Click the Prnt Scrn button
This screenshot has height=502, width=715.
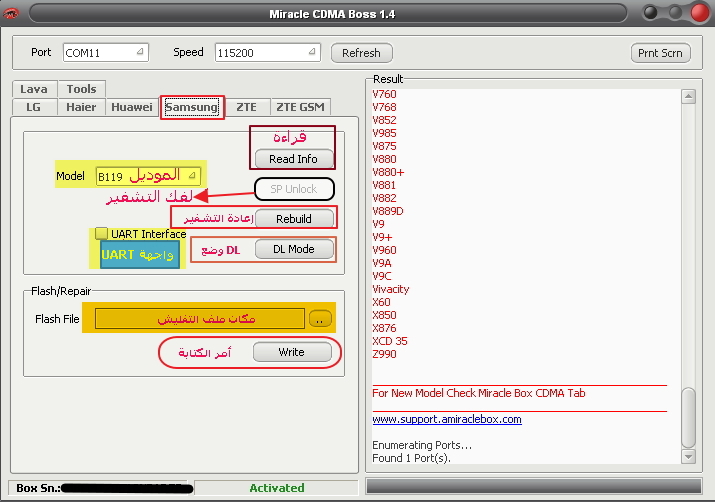click(660, 53)
